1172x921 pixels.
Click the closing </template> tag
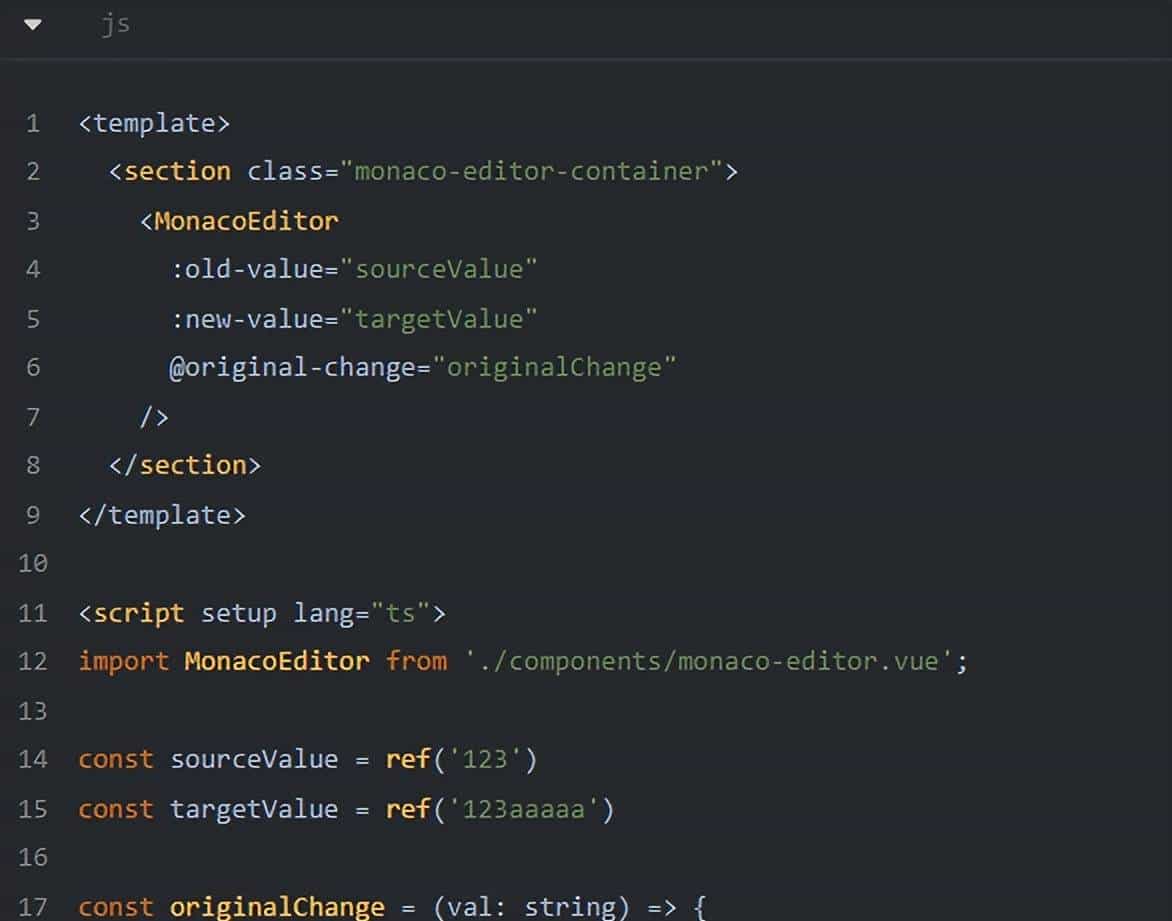pos(161,515)
